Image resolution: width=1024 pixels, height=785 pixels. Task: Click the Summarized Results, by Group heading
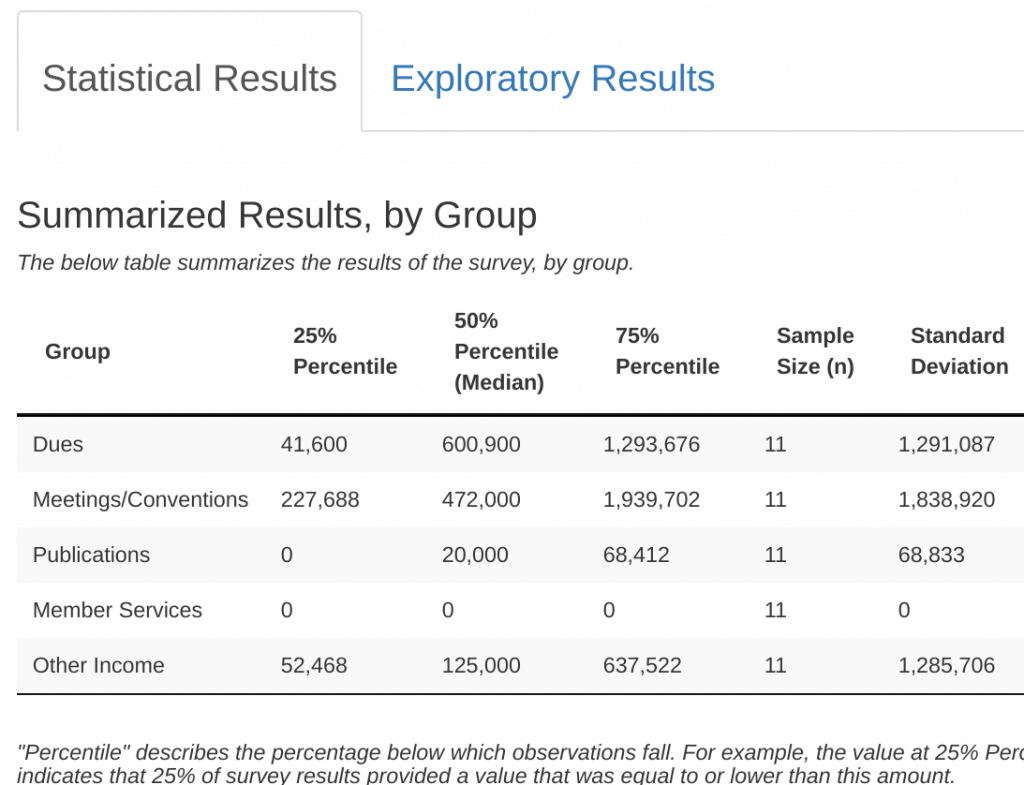point(277,215)
